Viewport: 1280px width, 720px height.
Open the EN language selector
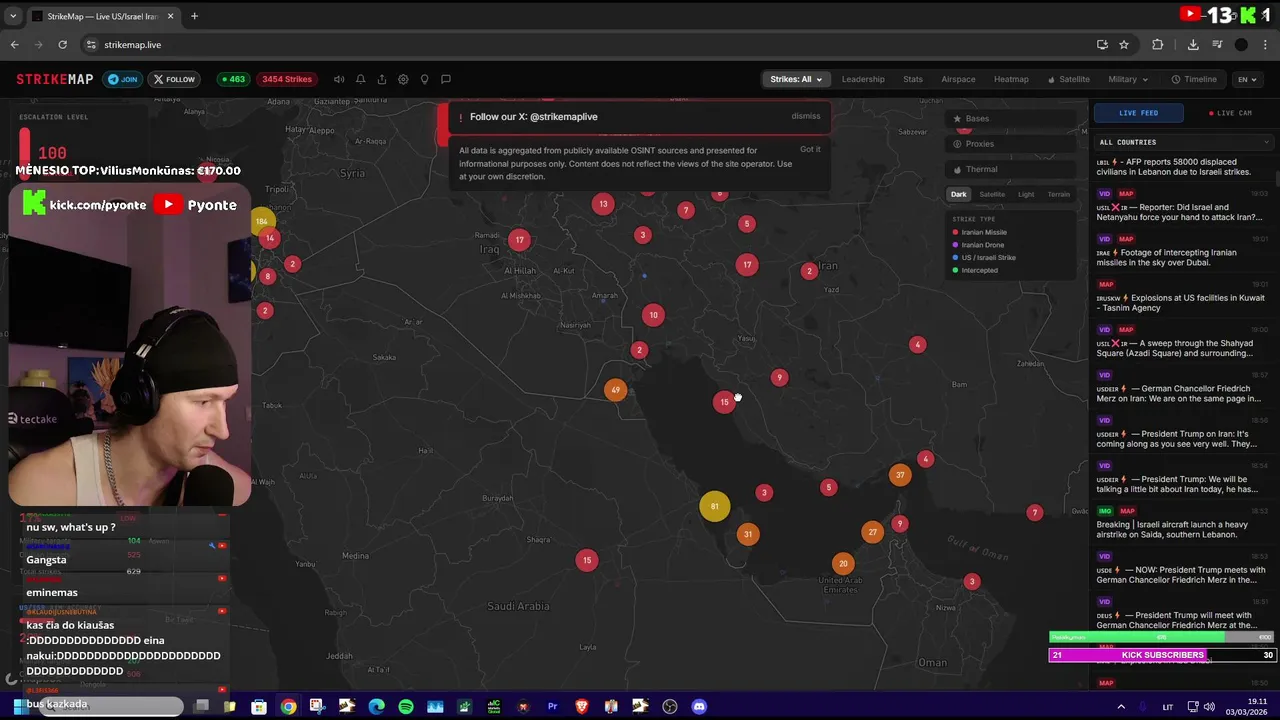click(x=1247, y=79)
